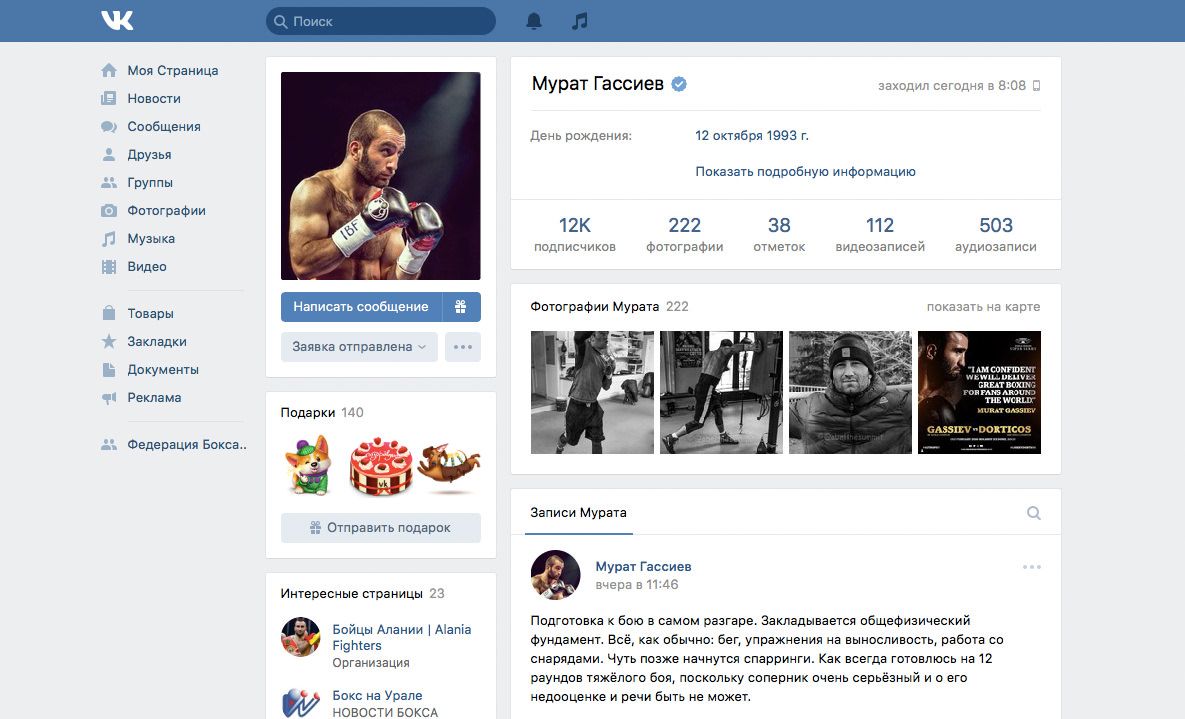Screen dimensions: 1185x719
Task: Click показать на карте link
Action: 983,307
